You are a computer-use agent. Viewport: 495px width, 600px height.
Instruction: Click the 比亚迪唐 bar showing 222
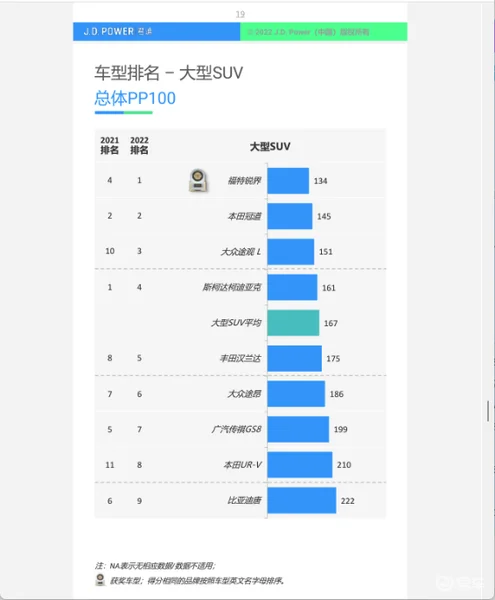302,500
